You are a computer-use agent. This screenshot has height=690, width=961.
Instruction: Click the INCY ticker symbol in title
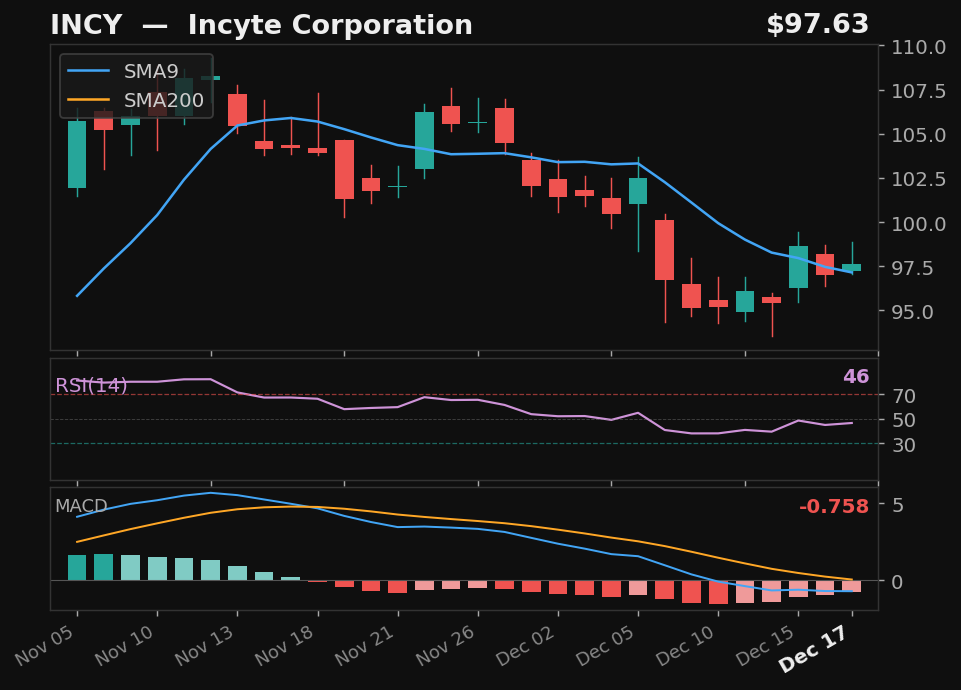pos(86,25)
